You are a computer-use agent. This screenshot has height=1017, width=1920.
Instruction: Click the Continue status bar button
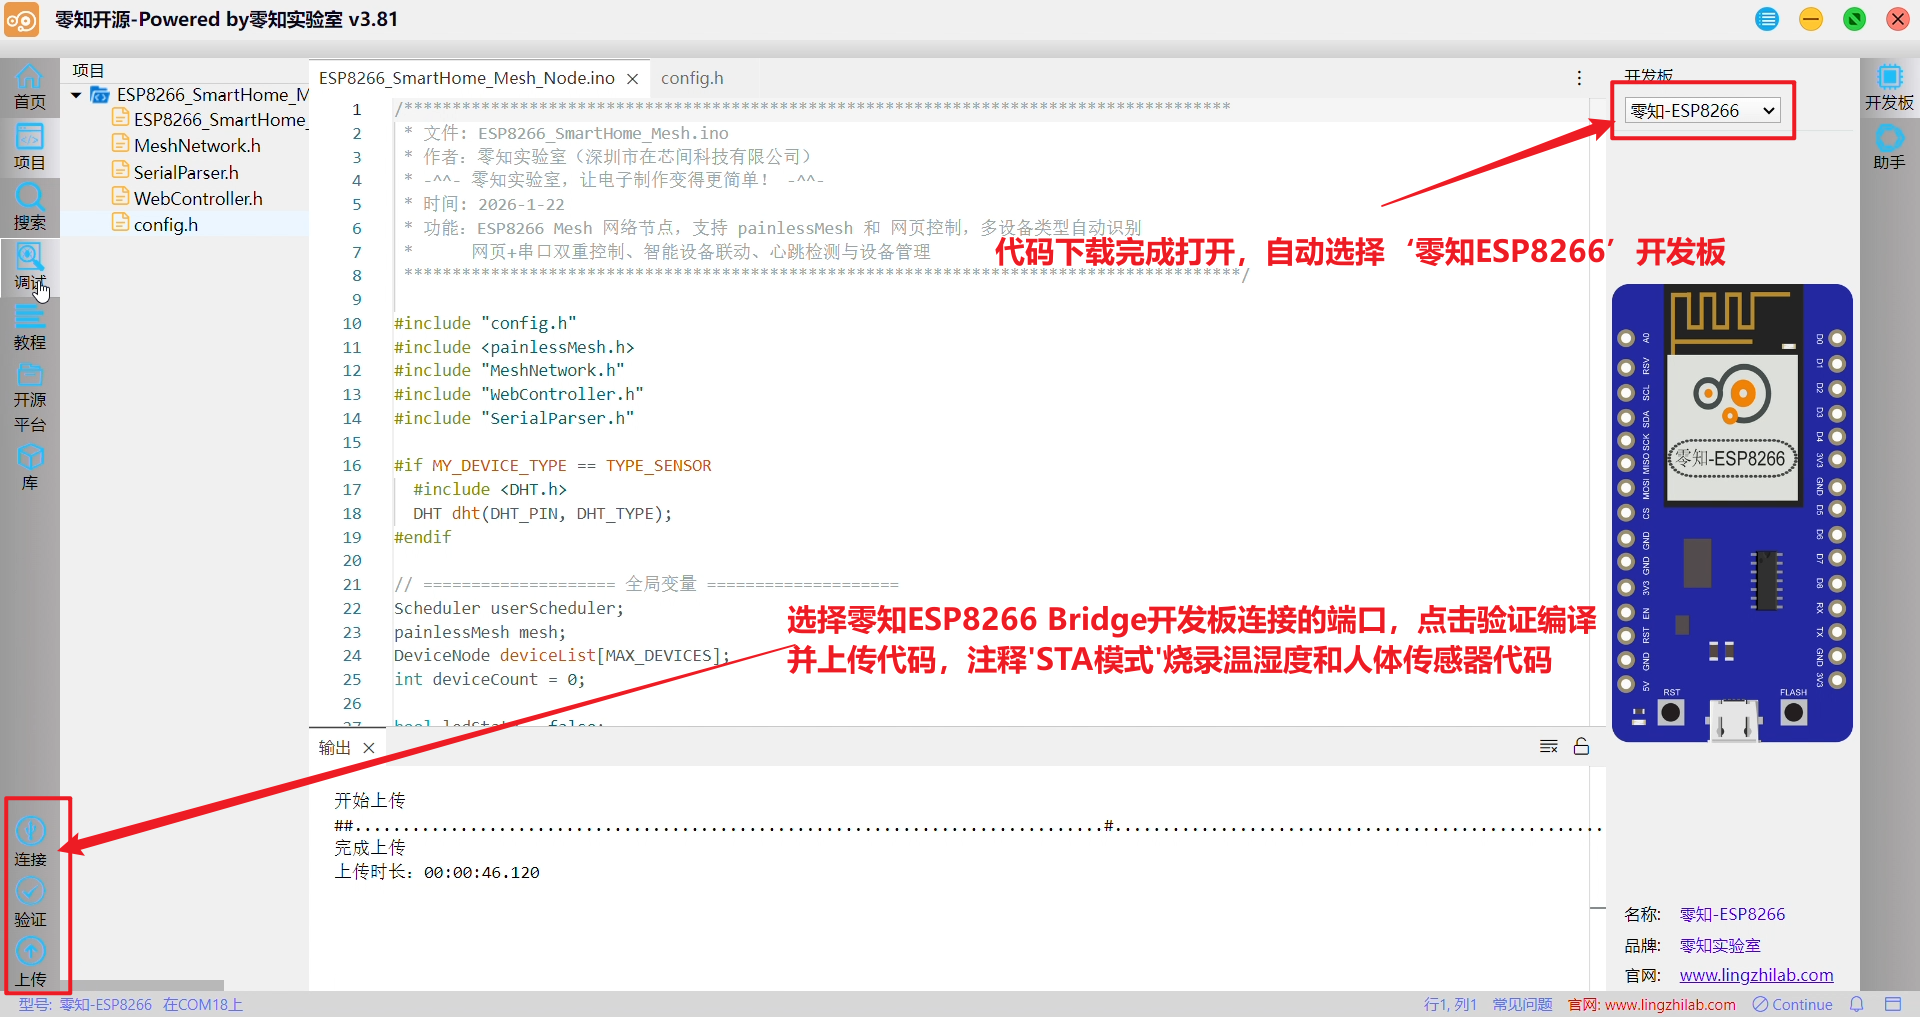click(1793, 1004)
